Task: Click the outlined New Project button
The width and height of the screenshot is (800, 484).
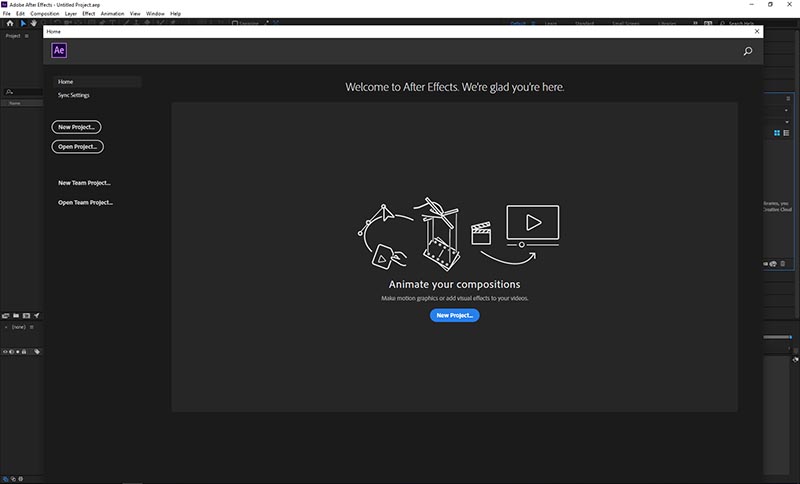Action: (x=77, y=127)
